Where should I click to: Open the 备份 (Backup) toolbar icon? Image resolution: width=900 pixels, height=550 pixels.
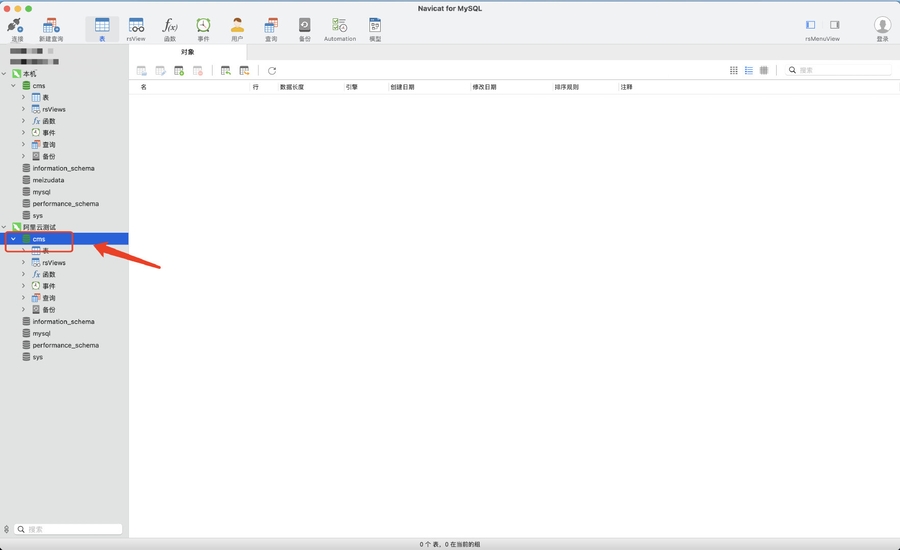(304, 27)
